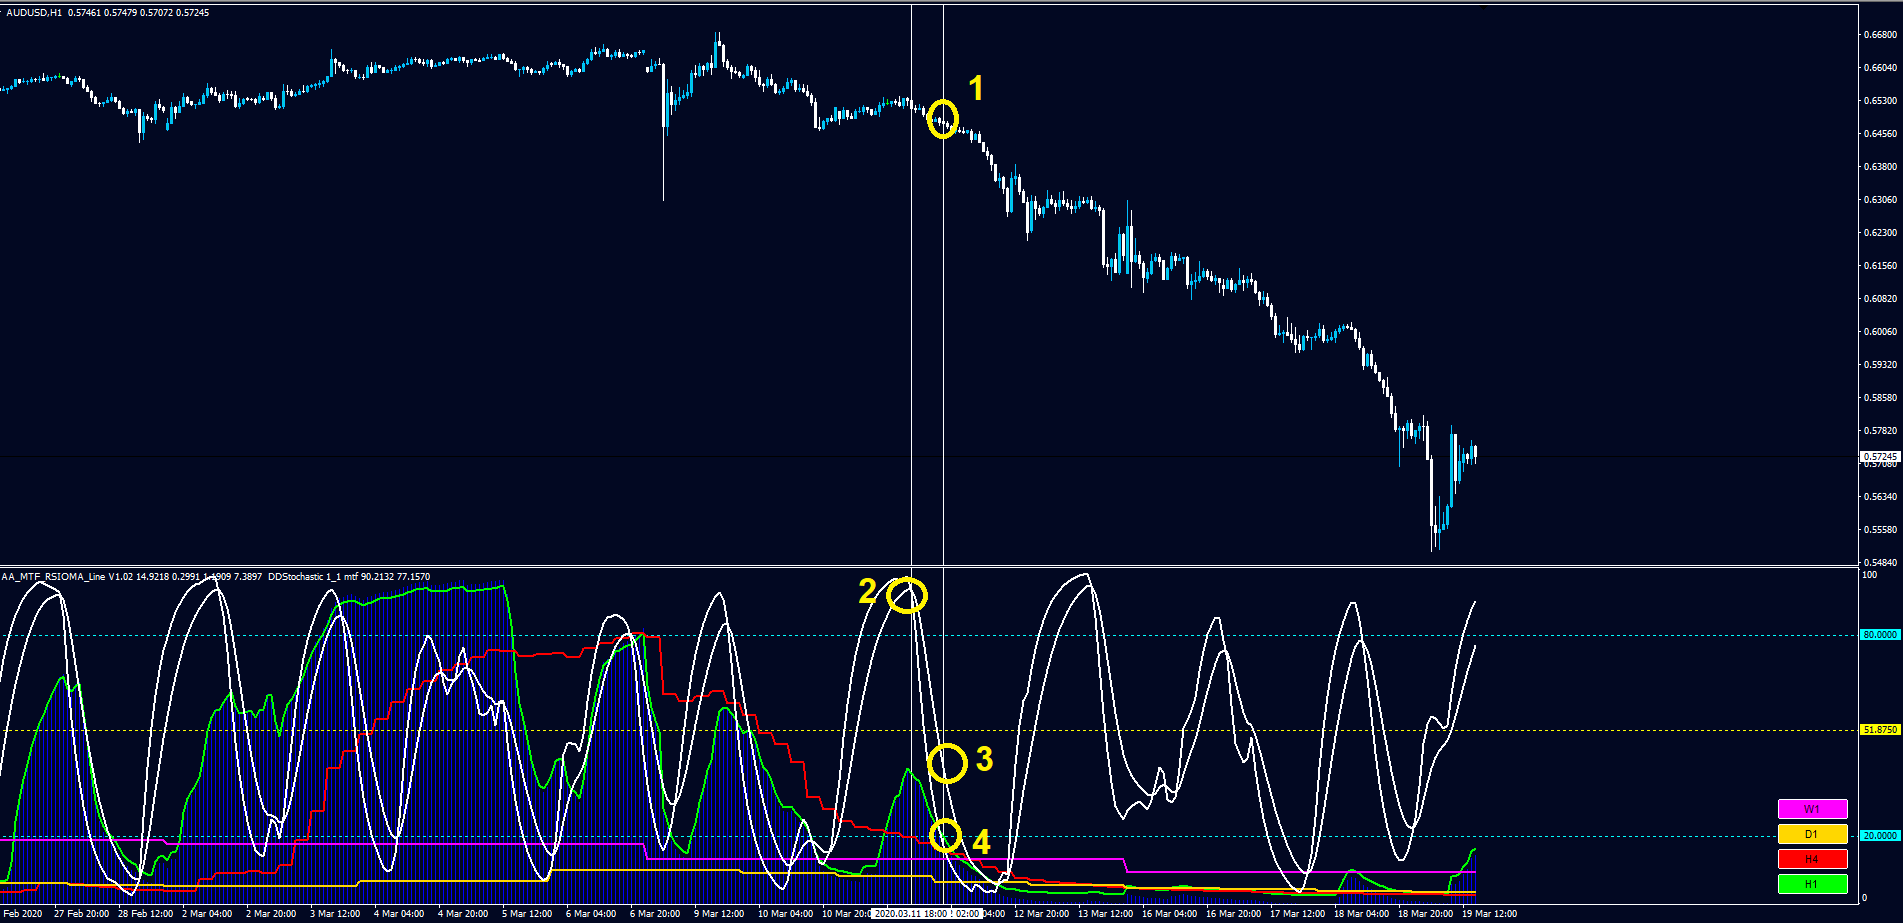Click yellow circle 1 on the price chart
The width and height of the screenshot is (1903, 923).
[941, 119]
